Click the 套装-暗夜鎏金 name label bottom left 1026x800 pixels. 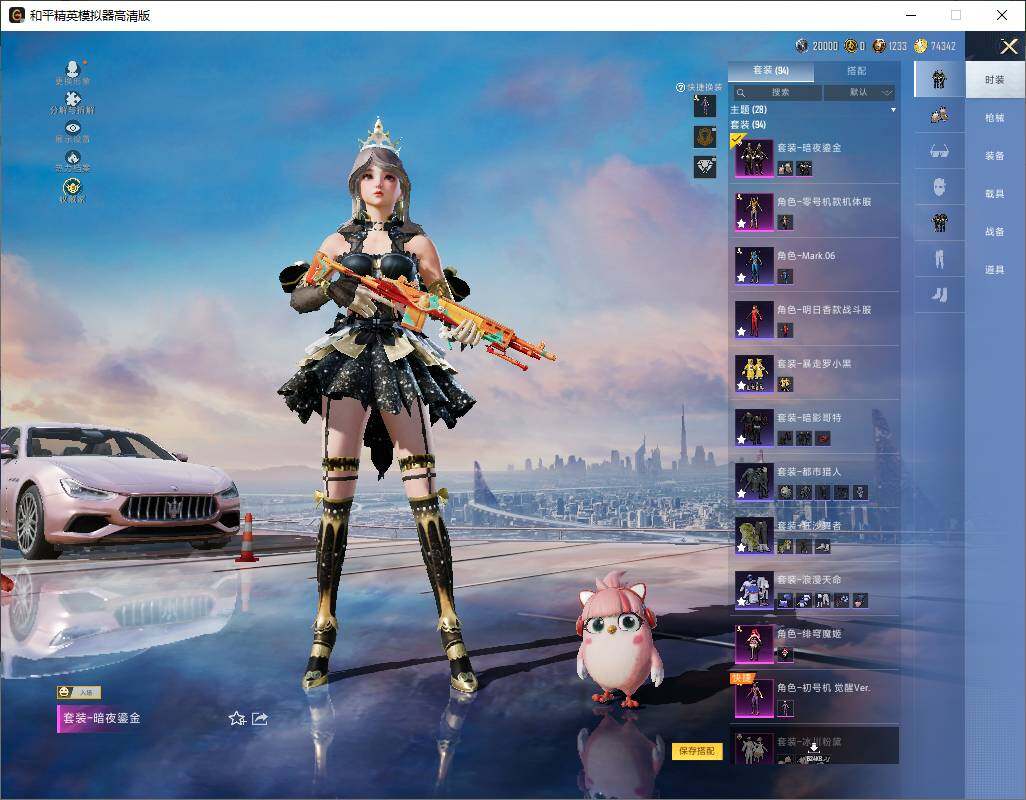coord(101,718)
